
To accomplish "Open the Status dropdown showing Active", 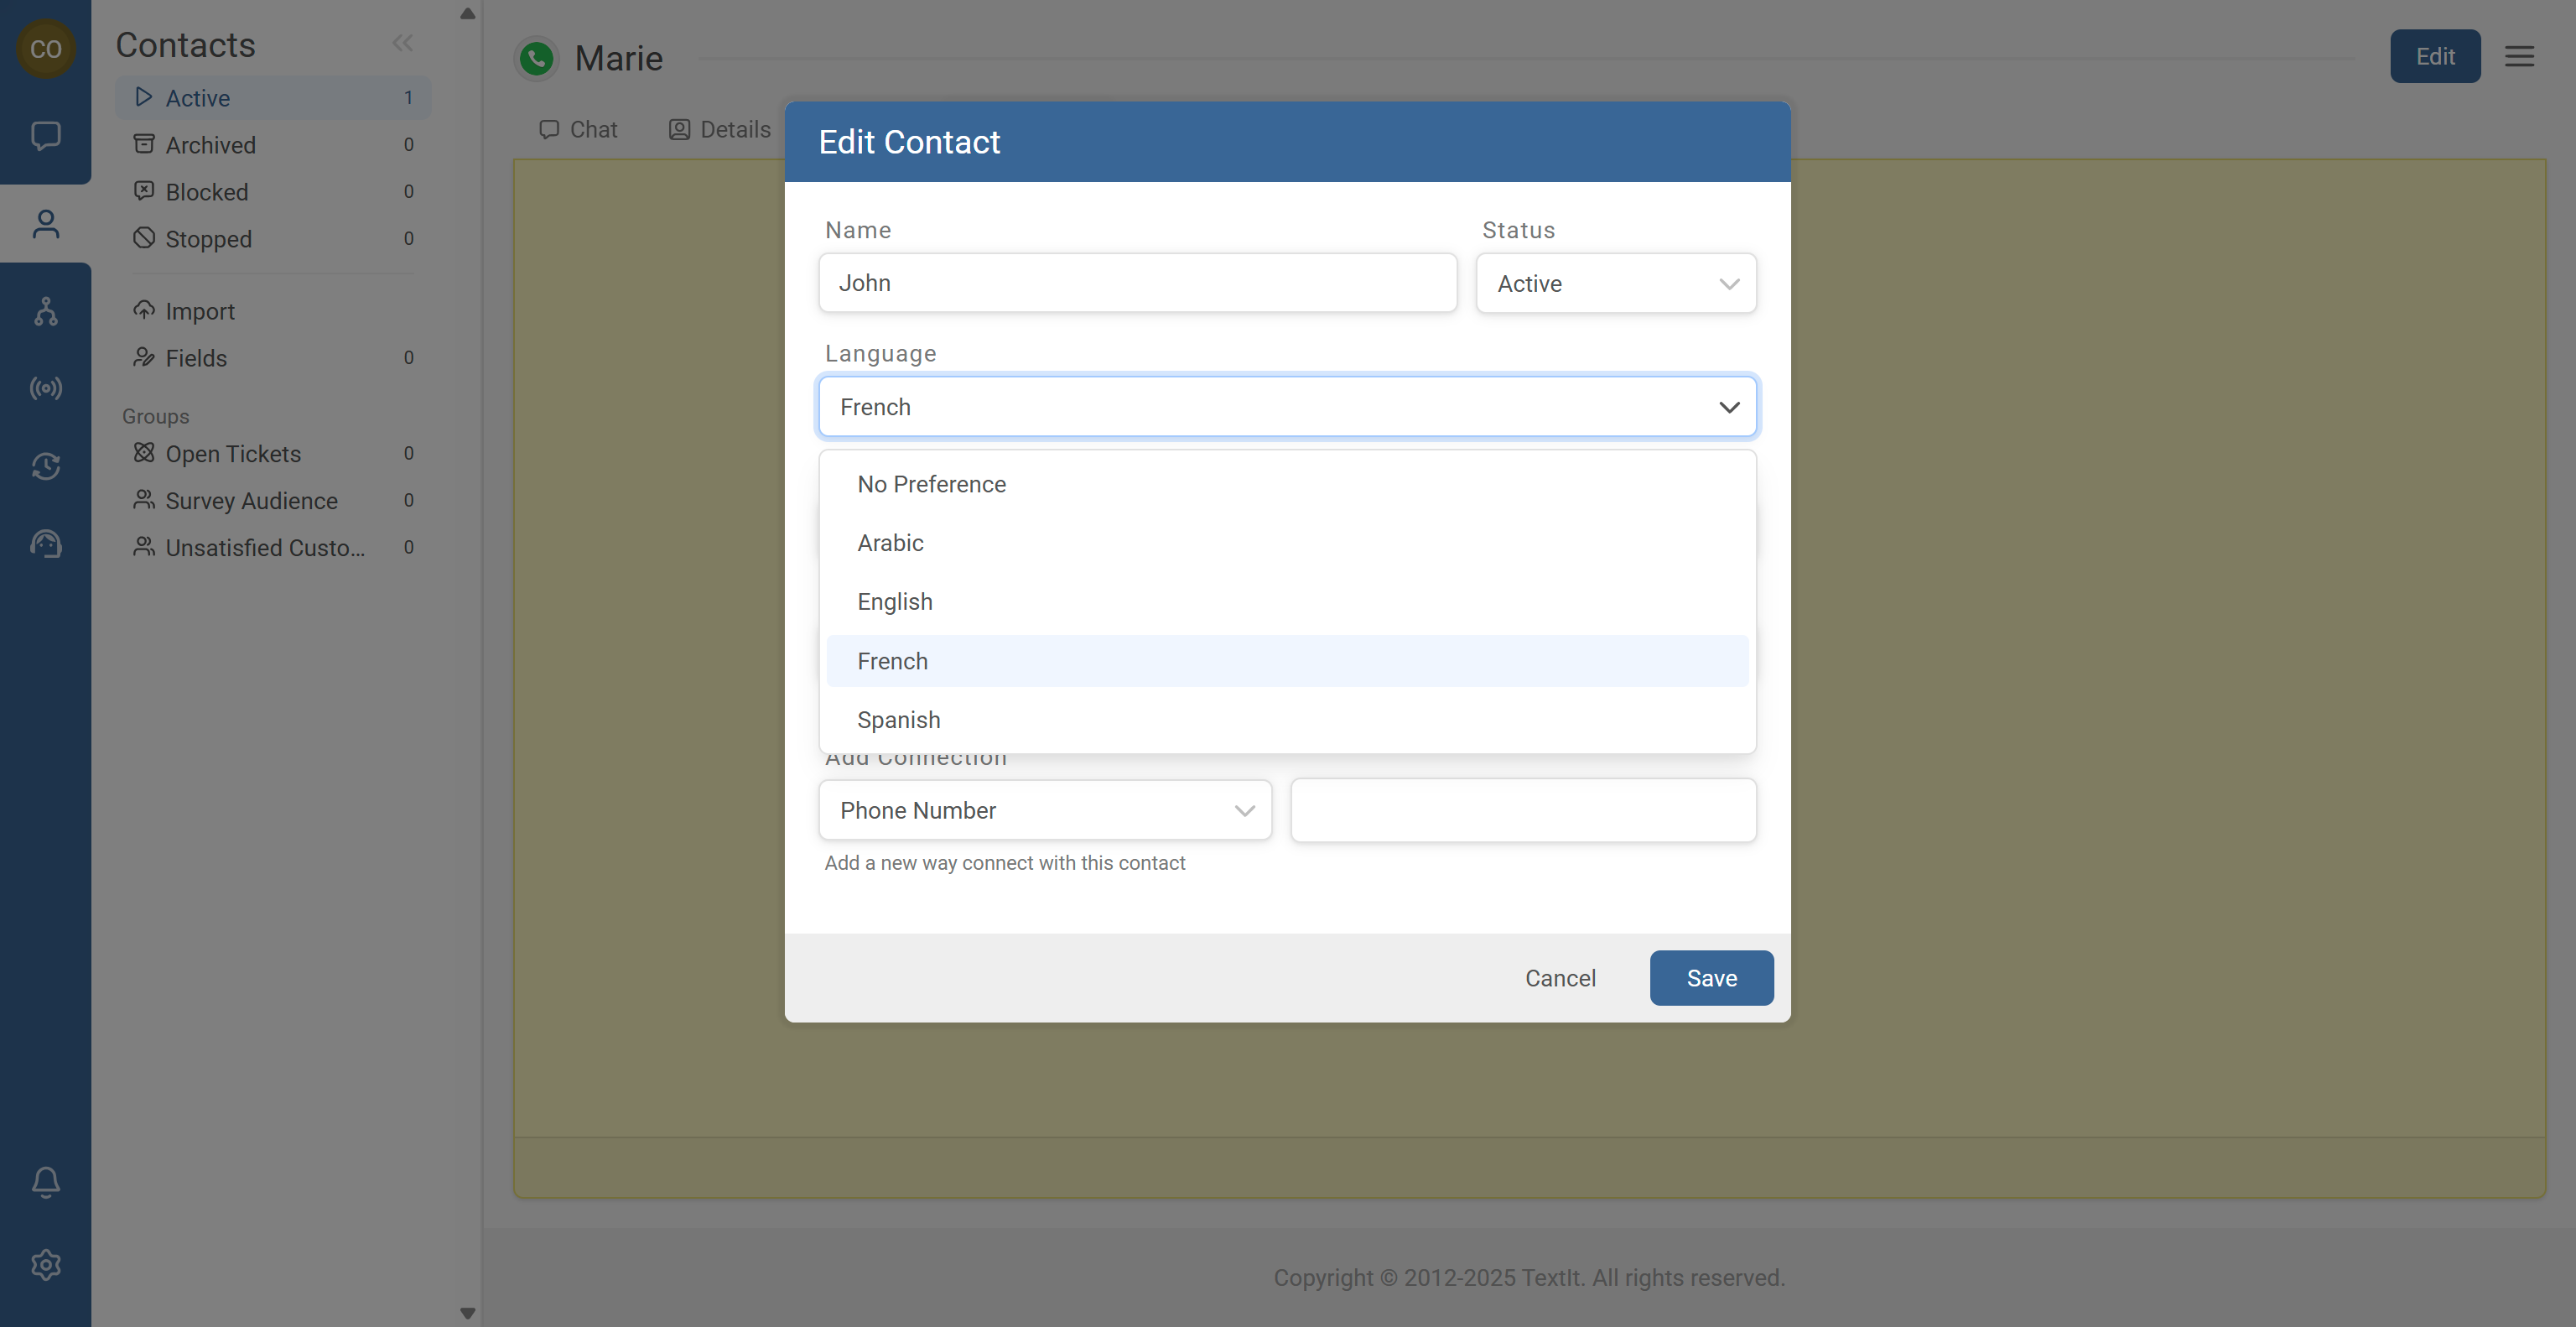I will point(1615,283).
